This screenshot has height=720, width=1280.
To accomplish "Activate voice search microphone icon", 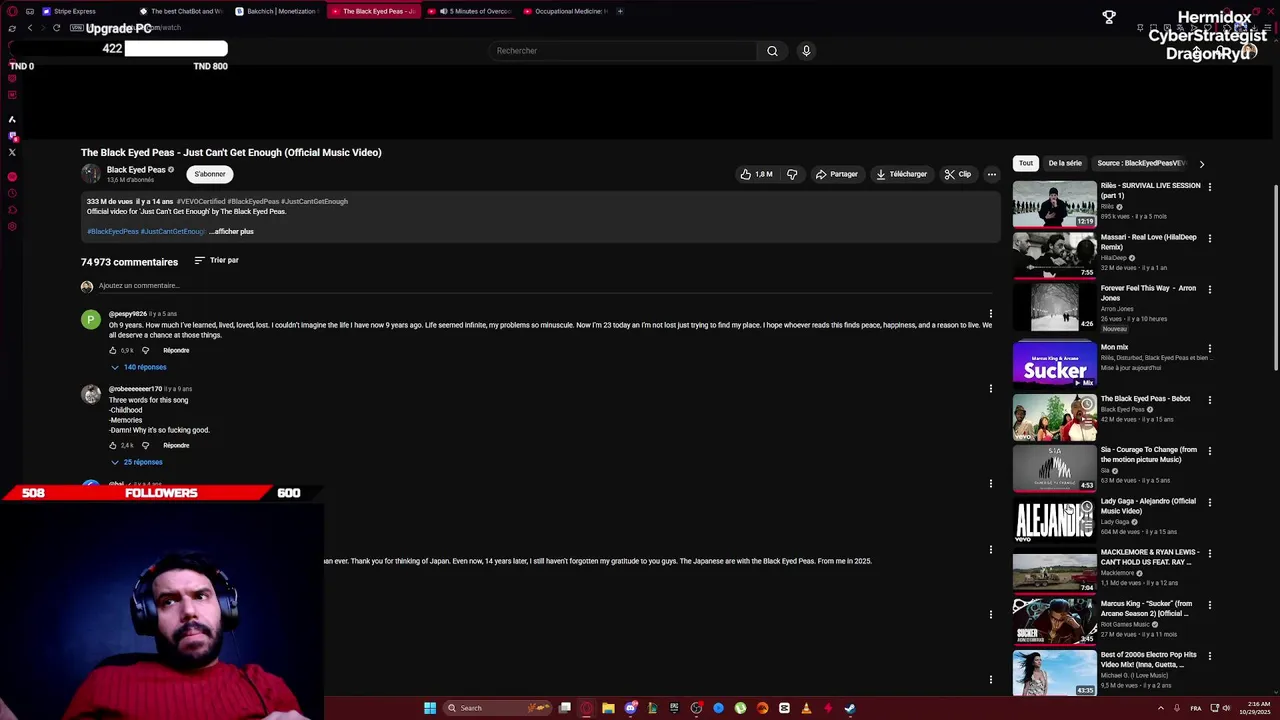I will (806, 51).
